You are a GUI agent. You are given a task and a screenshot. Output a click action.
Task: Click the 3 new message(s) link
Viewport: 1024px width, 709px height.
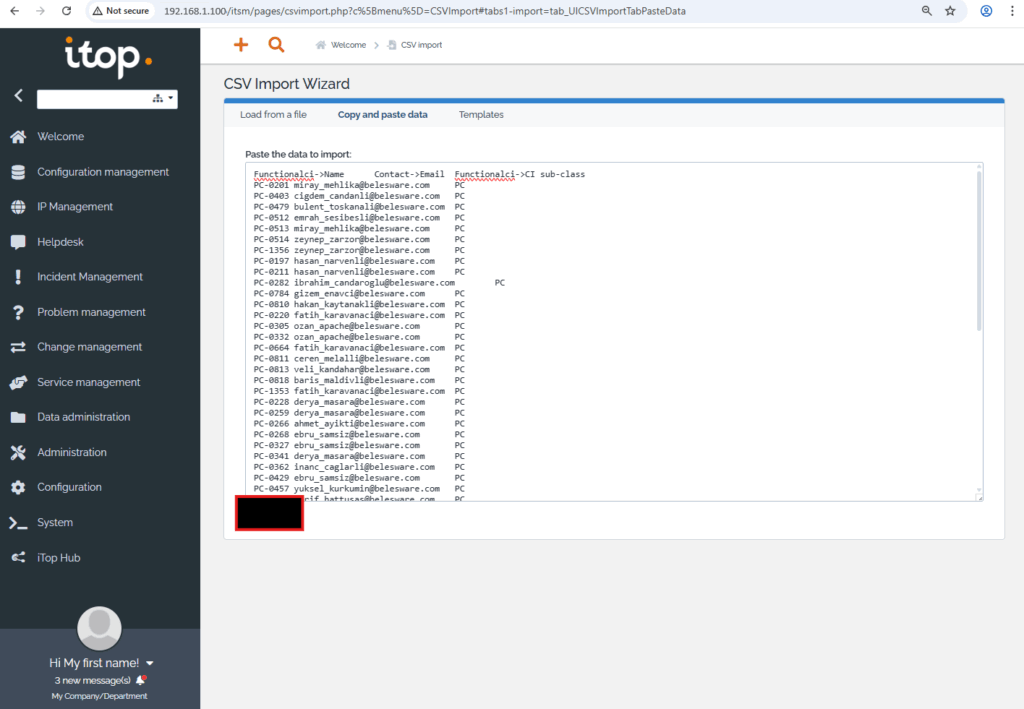92,680
